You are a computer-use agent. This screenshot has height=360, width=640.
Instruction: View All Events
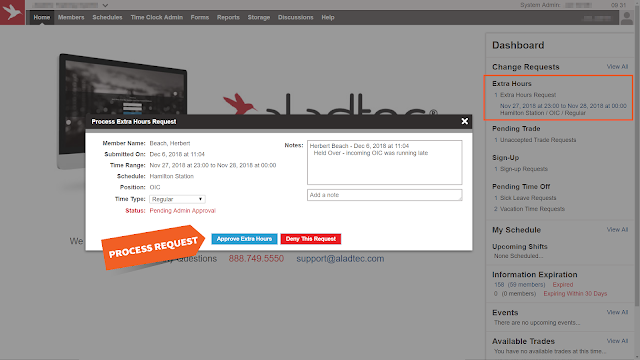[617, 312]
